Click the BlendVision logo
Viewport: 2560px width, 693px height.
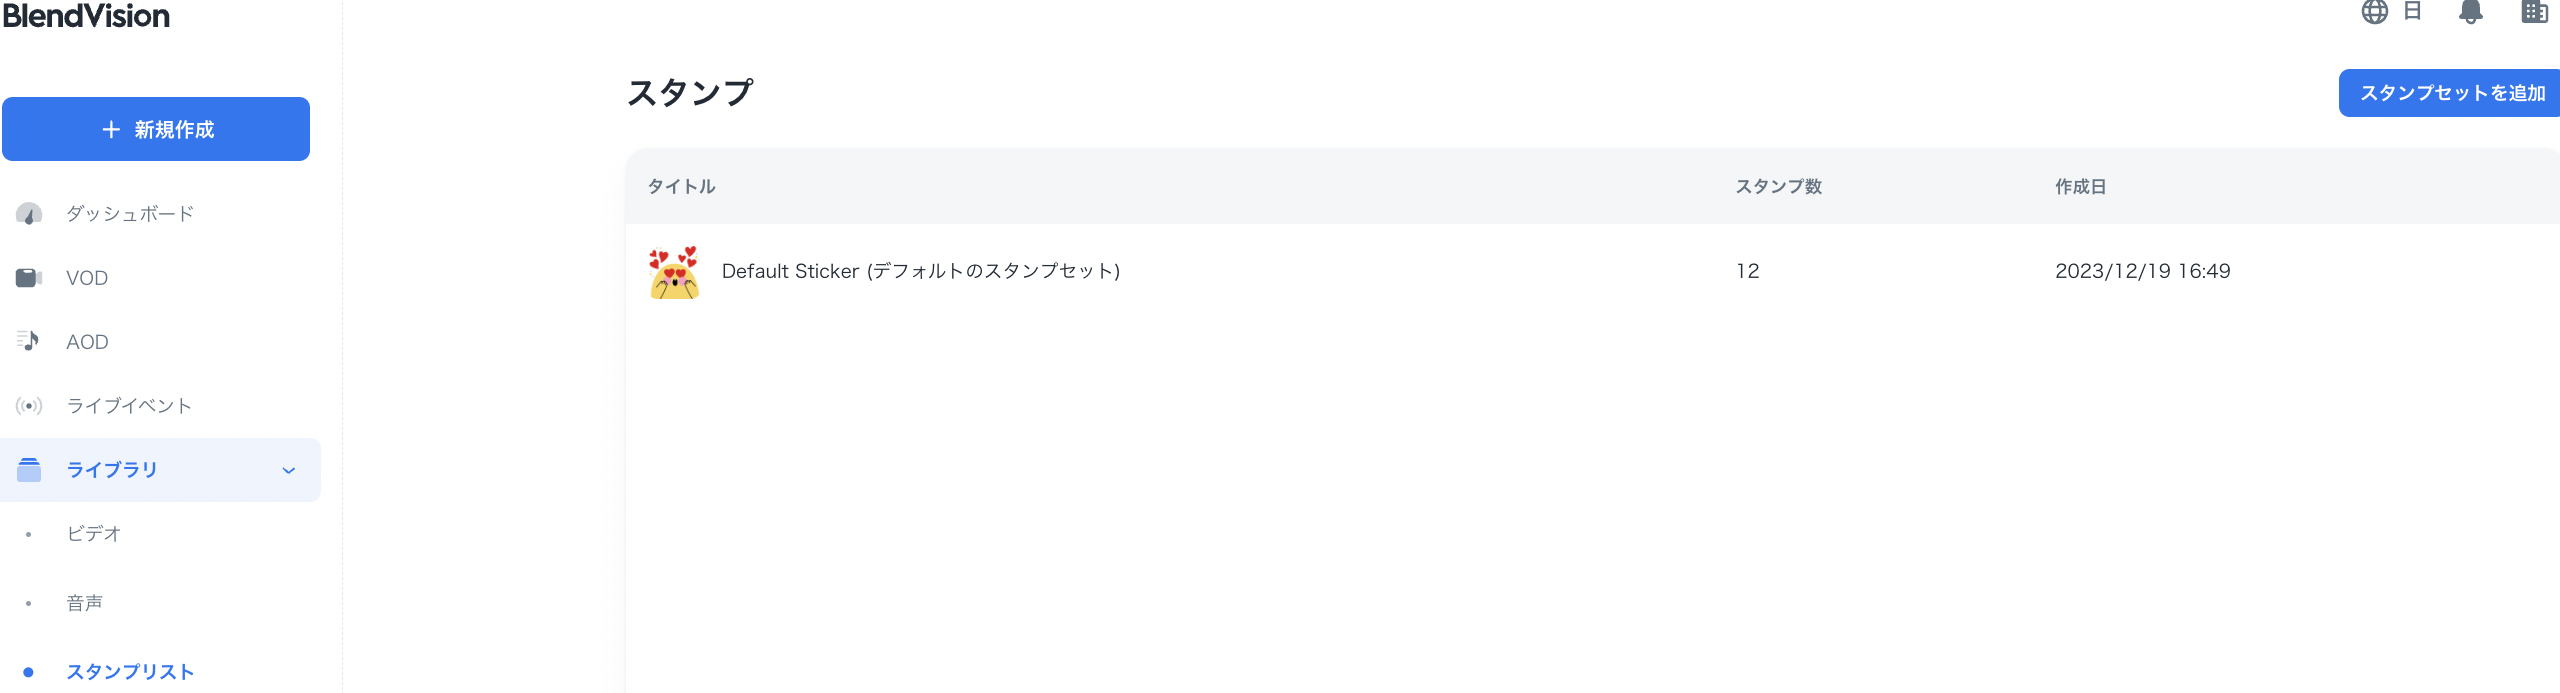point(87,16)
